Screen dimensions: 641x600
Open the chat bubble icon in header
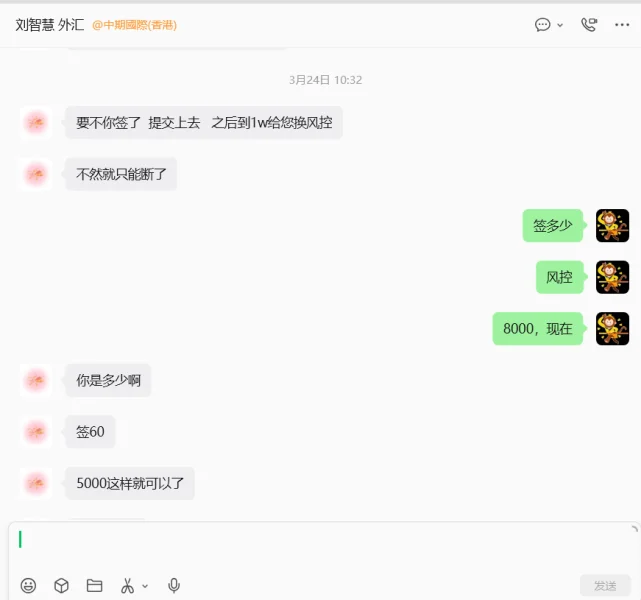point(542,25)
